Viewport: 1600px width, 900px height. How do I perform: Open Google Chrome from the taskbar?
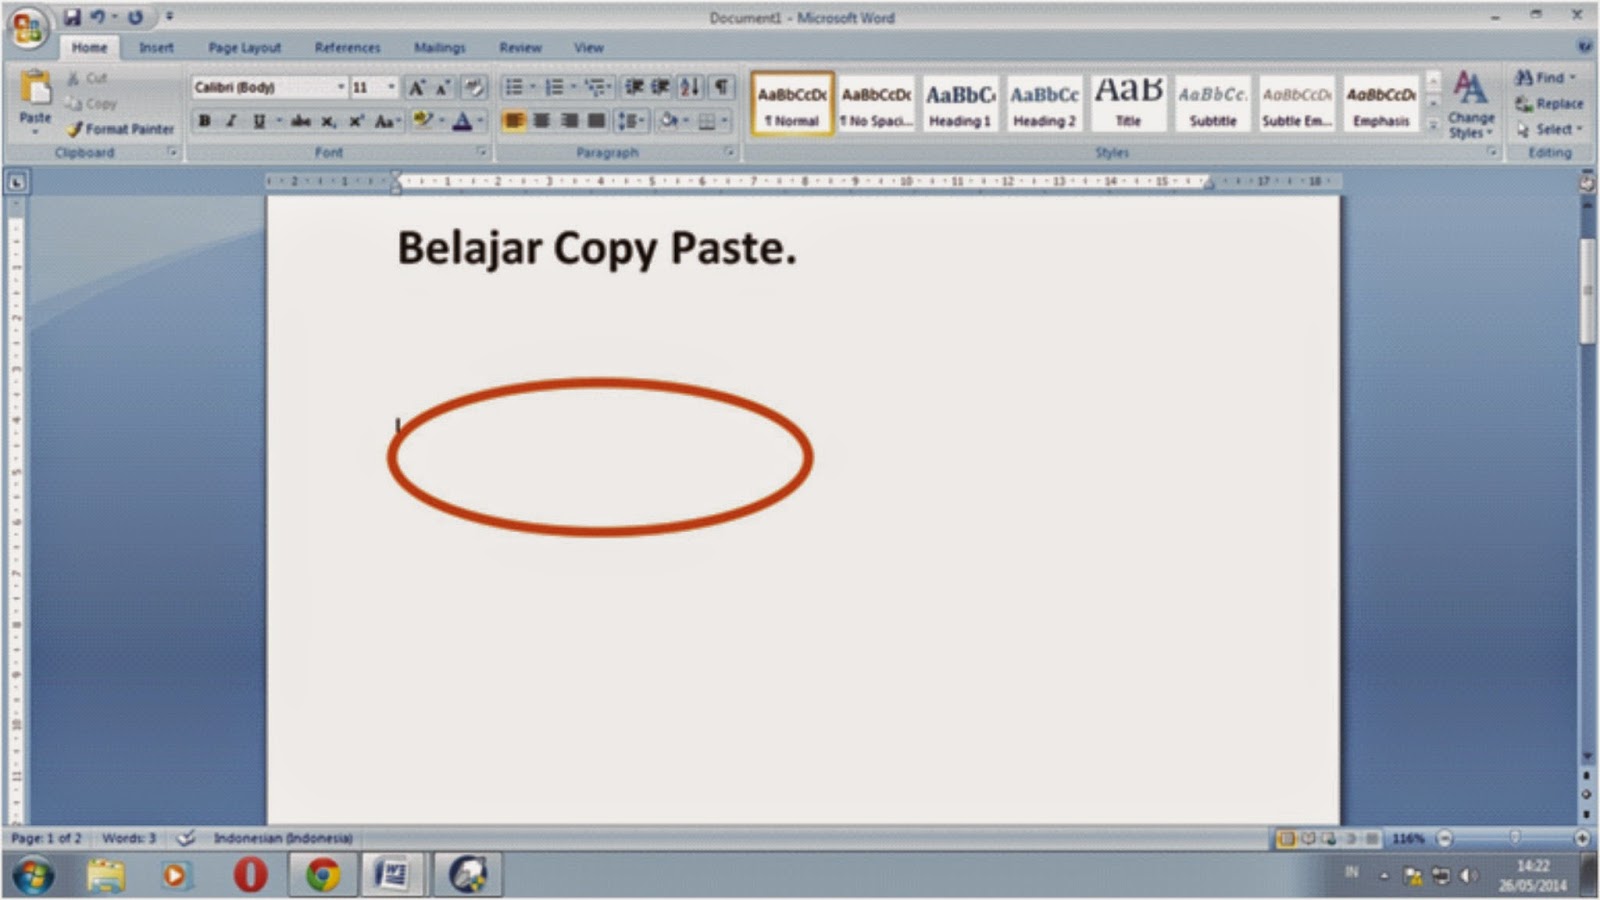pos(320,872)
